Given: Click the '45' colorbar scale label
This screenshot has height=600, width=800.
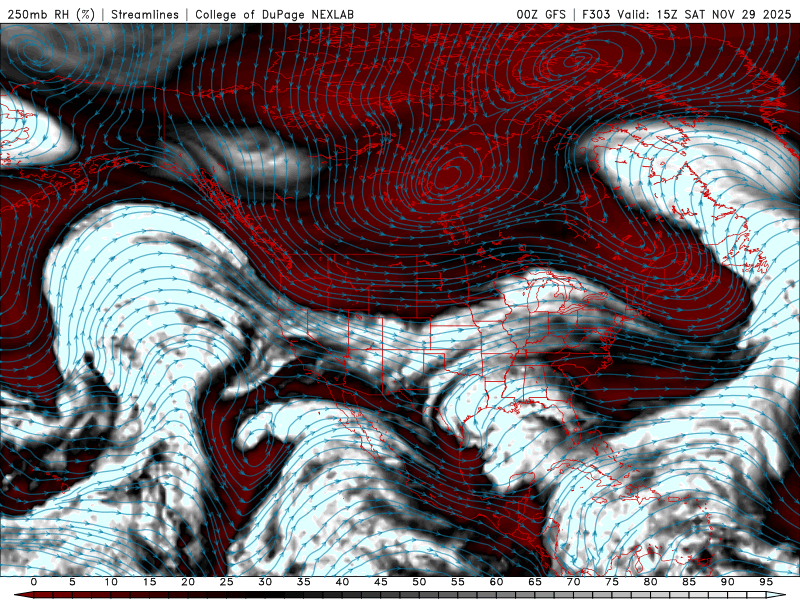Looking at the screenshot, I should [x=381, y=582].
